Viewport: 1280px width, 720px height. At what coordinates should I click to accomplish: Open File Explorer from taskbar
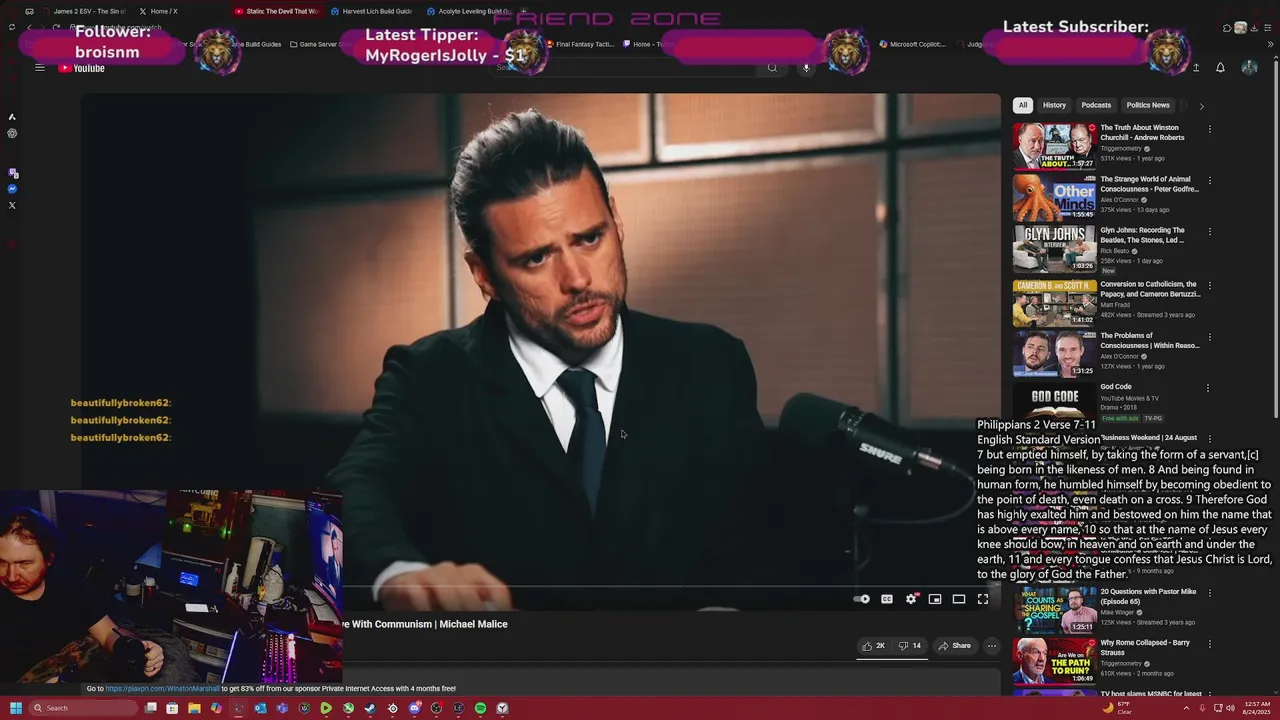[x=194, y=708]
